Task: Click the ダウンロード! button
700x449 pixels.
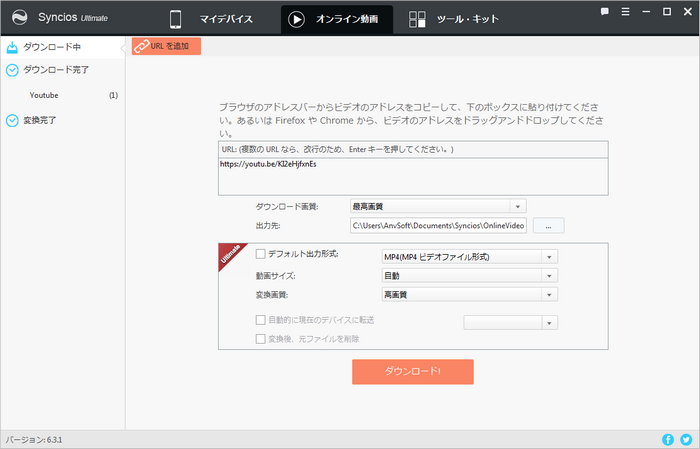Action: (x=412, y=372)
